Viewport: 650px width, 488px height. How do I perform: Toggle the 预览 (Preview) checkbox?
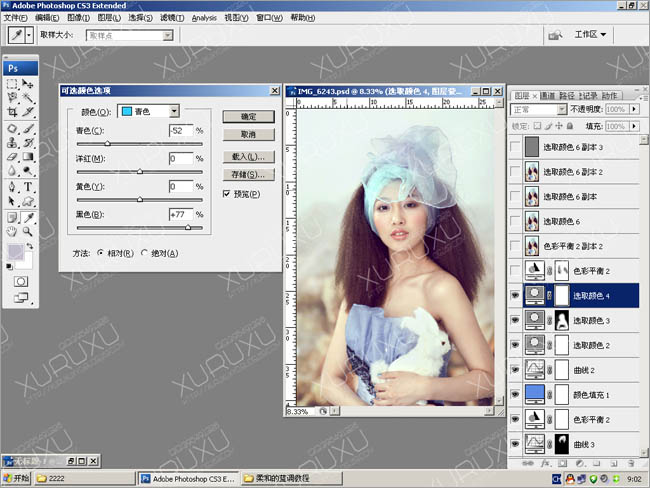pos(227,194)
